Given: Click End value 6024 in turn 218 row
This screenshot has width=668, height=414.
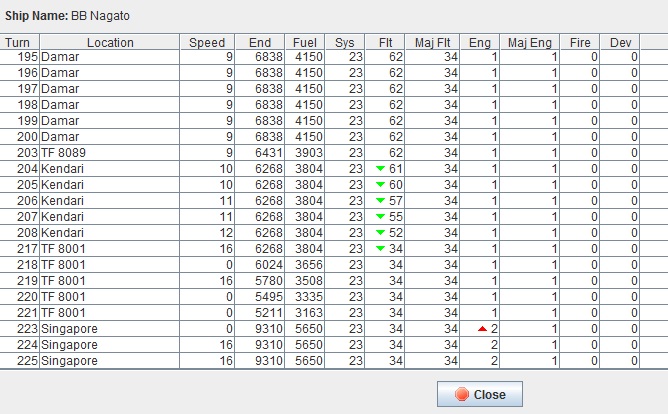Looking at the screenshot, I should click(259, 264).
